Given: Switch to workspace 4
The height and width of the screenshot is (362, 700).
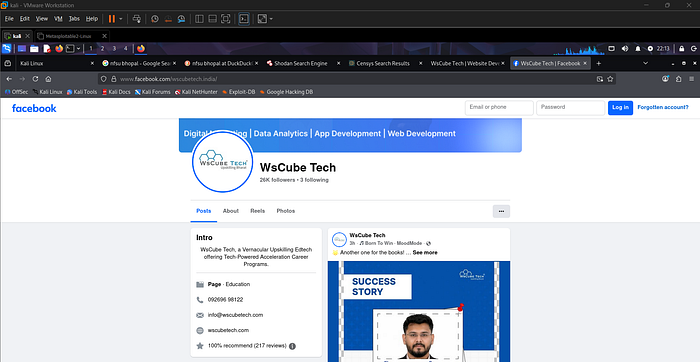Looking at the screenshot, I should pos(125,49).
